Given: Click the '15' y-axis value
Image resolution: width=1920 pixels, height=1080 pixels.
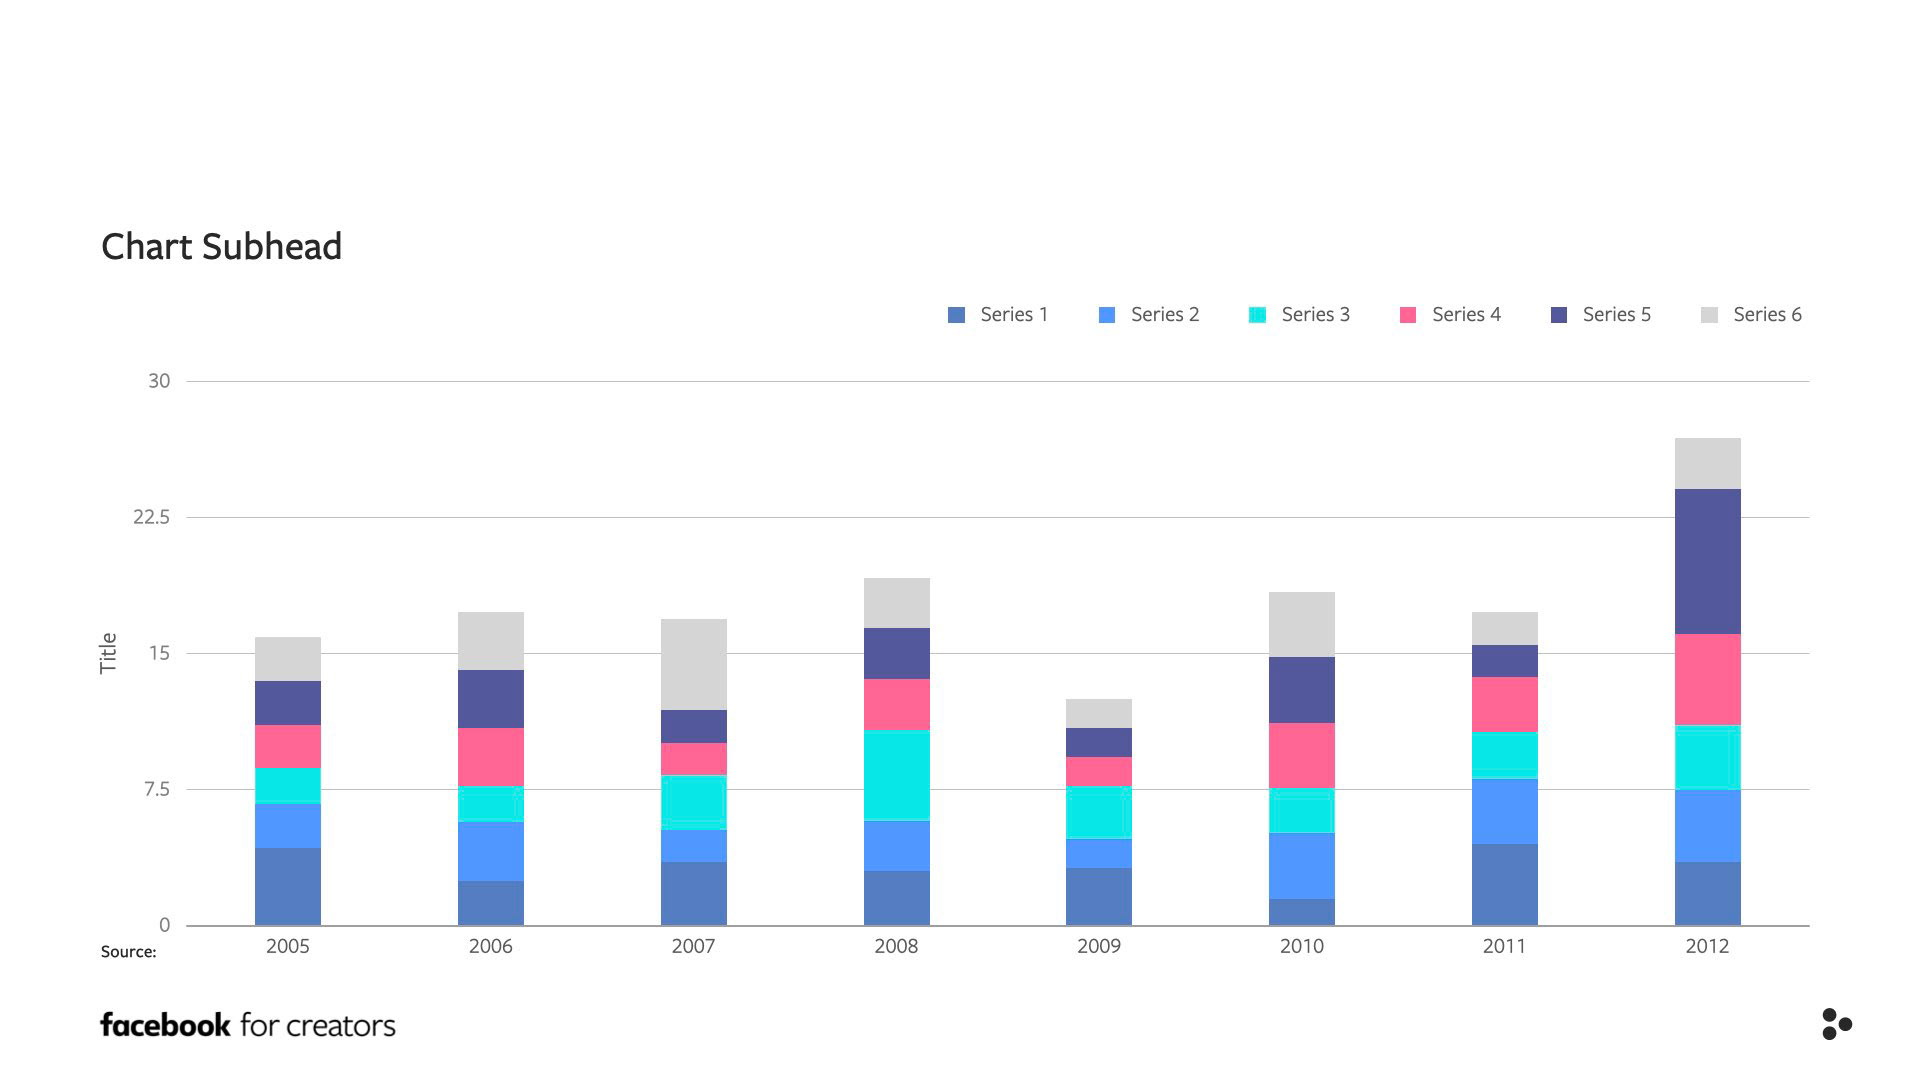Looking at the screenshot, I should [x=159, y=653].
